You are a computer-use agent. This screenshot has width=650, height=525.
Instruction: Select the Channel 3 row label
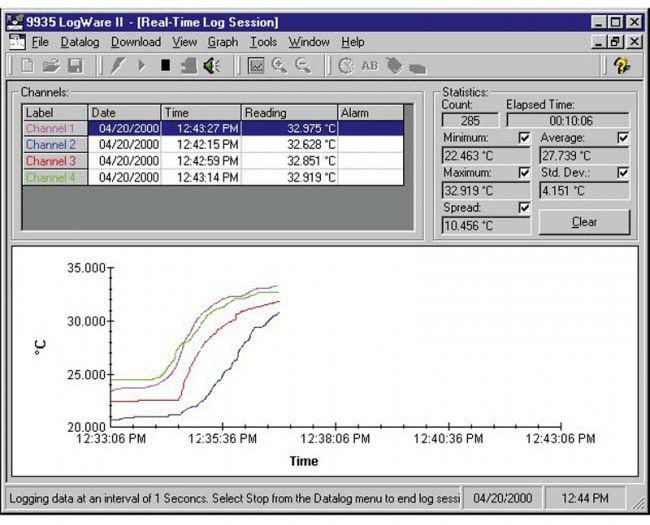point(55,161)
